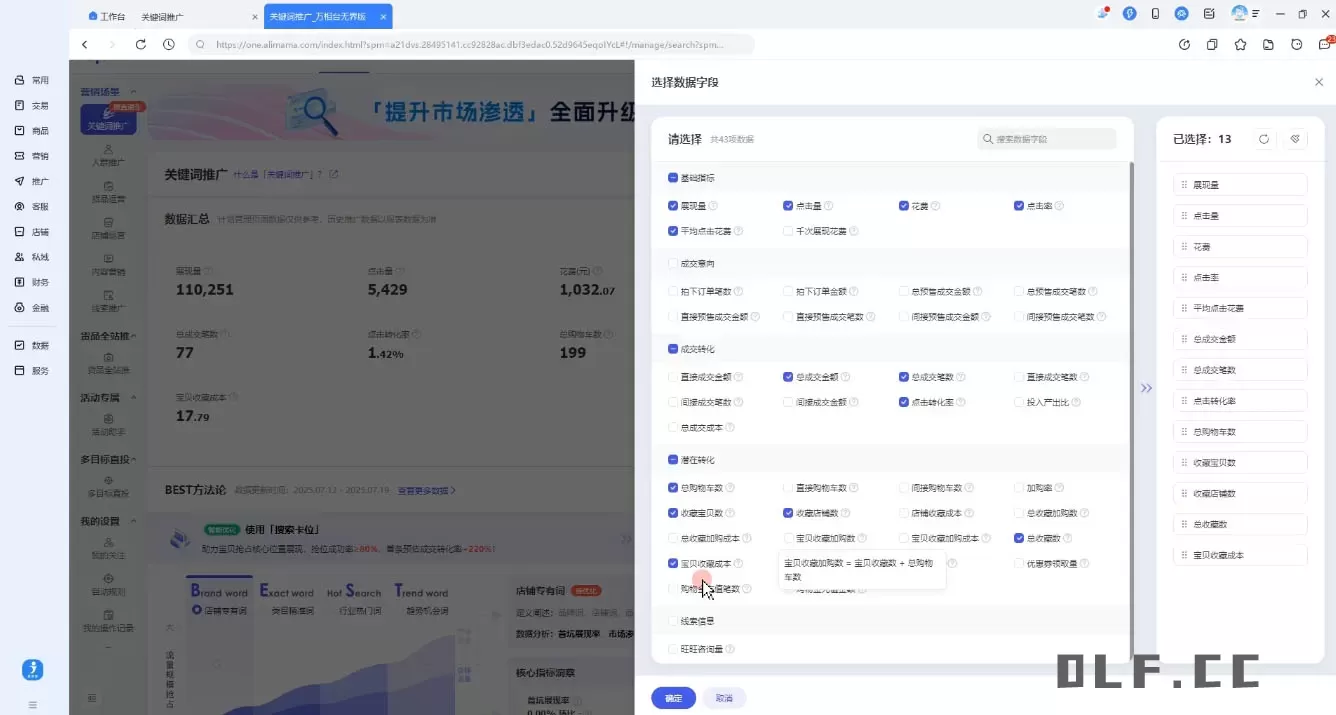Click the reset icon next to 已选择: 13
This screenshot has width=1336, height=715.
pos(1263,138)
